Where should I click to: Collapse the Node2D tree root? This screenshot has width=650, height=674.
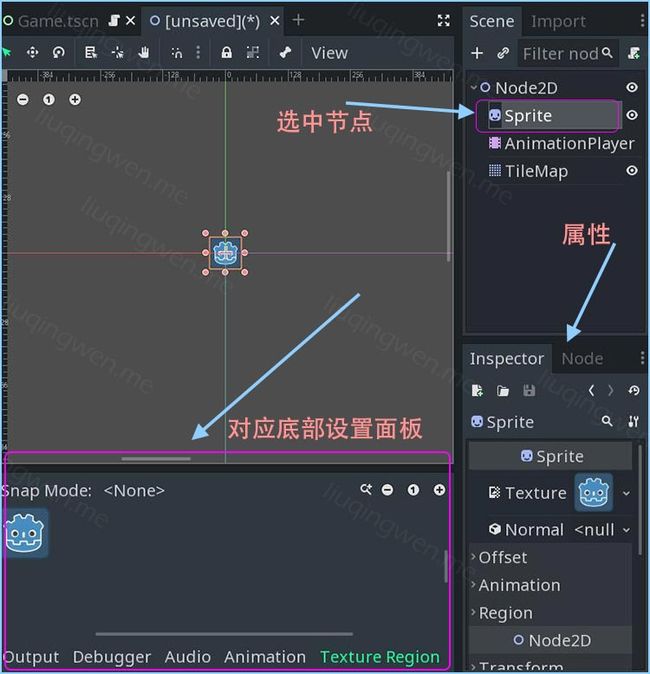point(473,87)
